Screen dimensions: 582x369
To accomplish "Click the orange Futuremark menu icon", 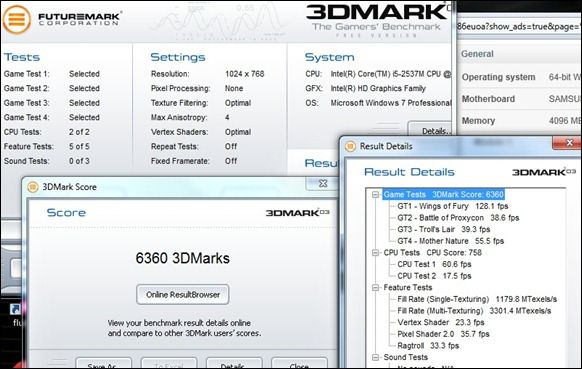I will point(17,19).
